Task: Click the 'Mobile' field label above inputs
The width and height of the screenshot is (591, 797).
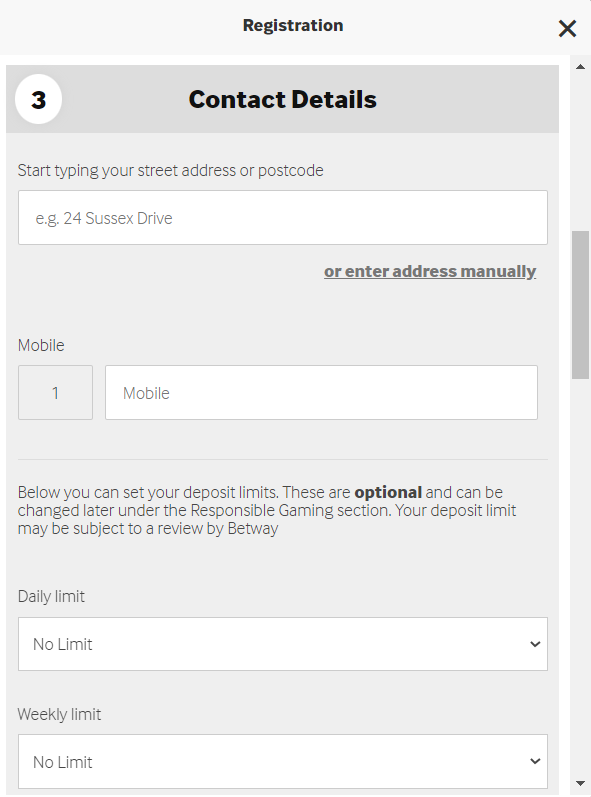Action: click(x=41, y=346)
